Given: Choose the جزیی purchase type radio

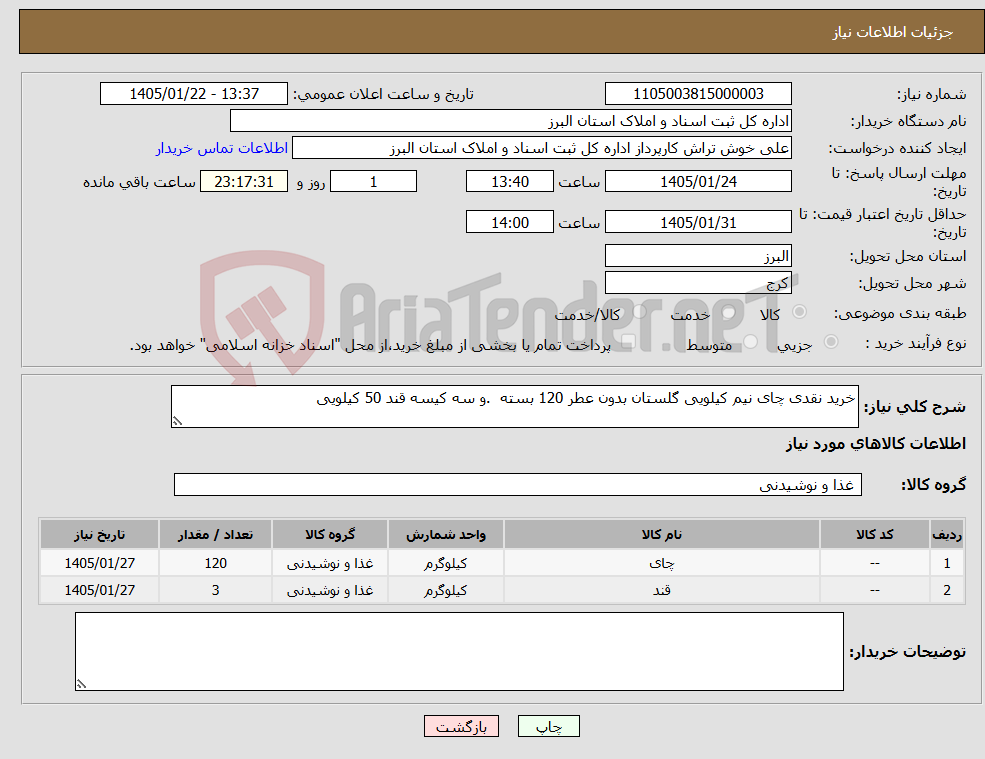Looking at the screenshot, I should coord(830,342).
